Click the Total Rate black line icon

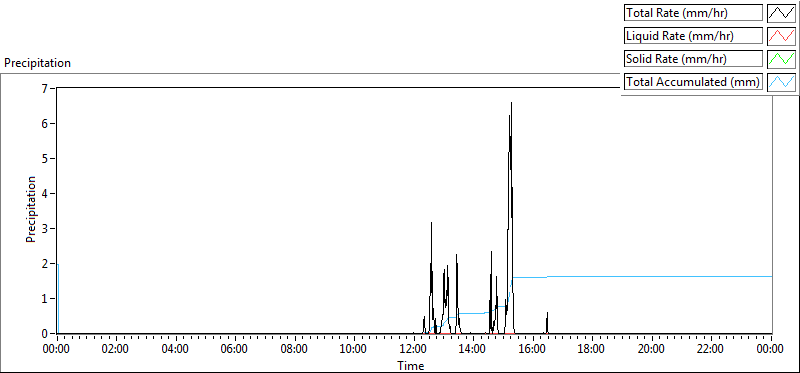click(x=782, y=13)
